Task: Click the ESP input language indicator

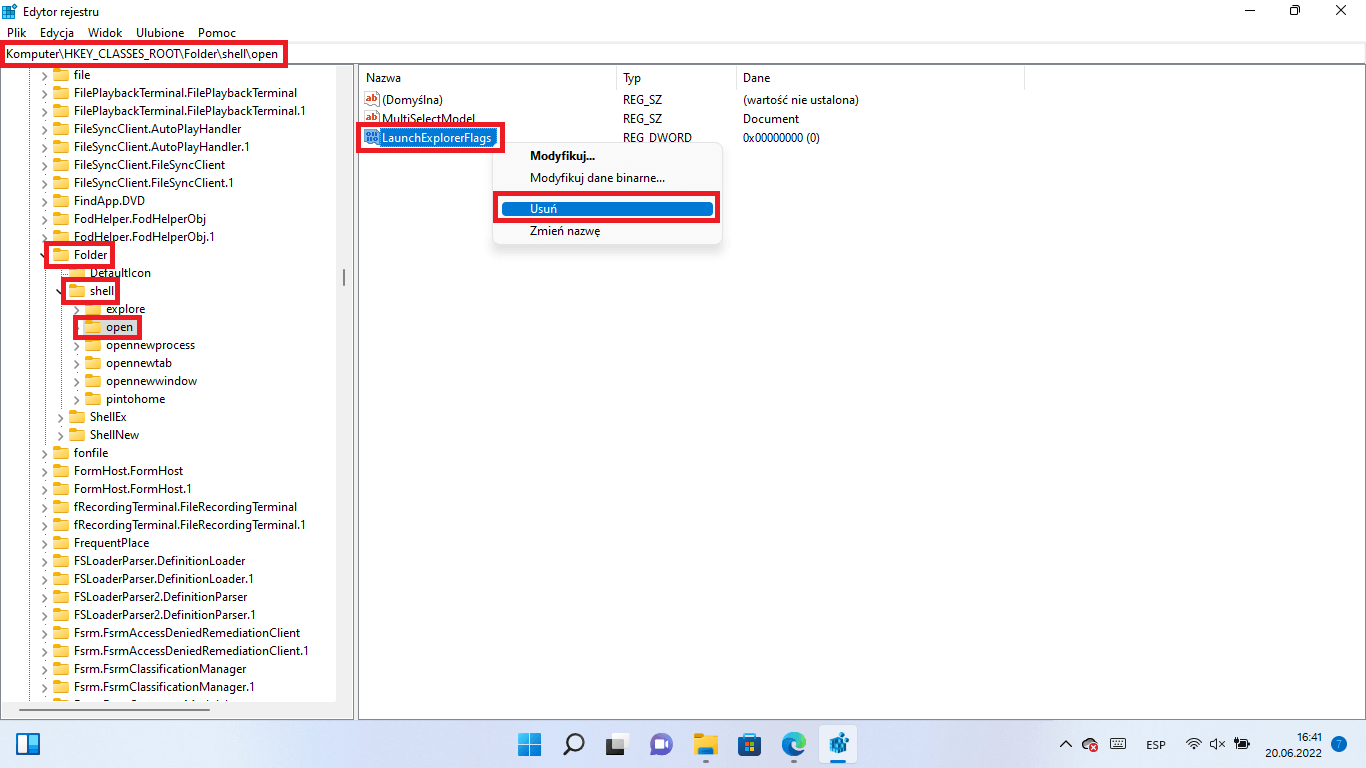Action: (1156, 745)
